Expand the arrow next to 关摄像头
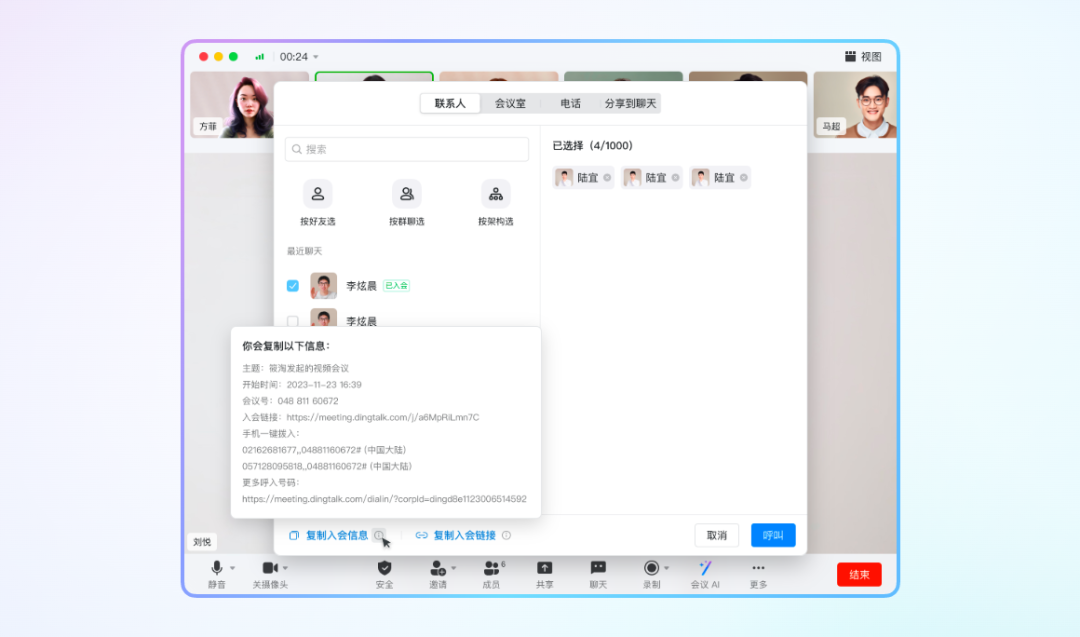Viewport: 1080px width, 637px height. [285, 568]
